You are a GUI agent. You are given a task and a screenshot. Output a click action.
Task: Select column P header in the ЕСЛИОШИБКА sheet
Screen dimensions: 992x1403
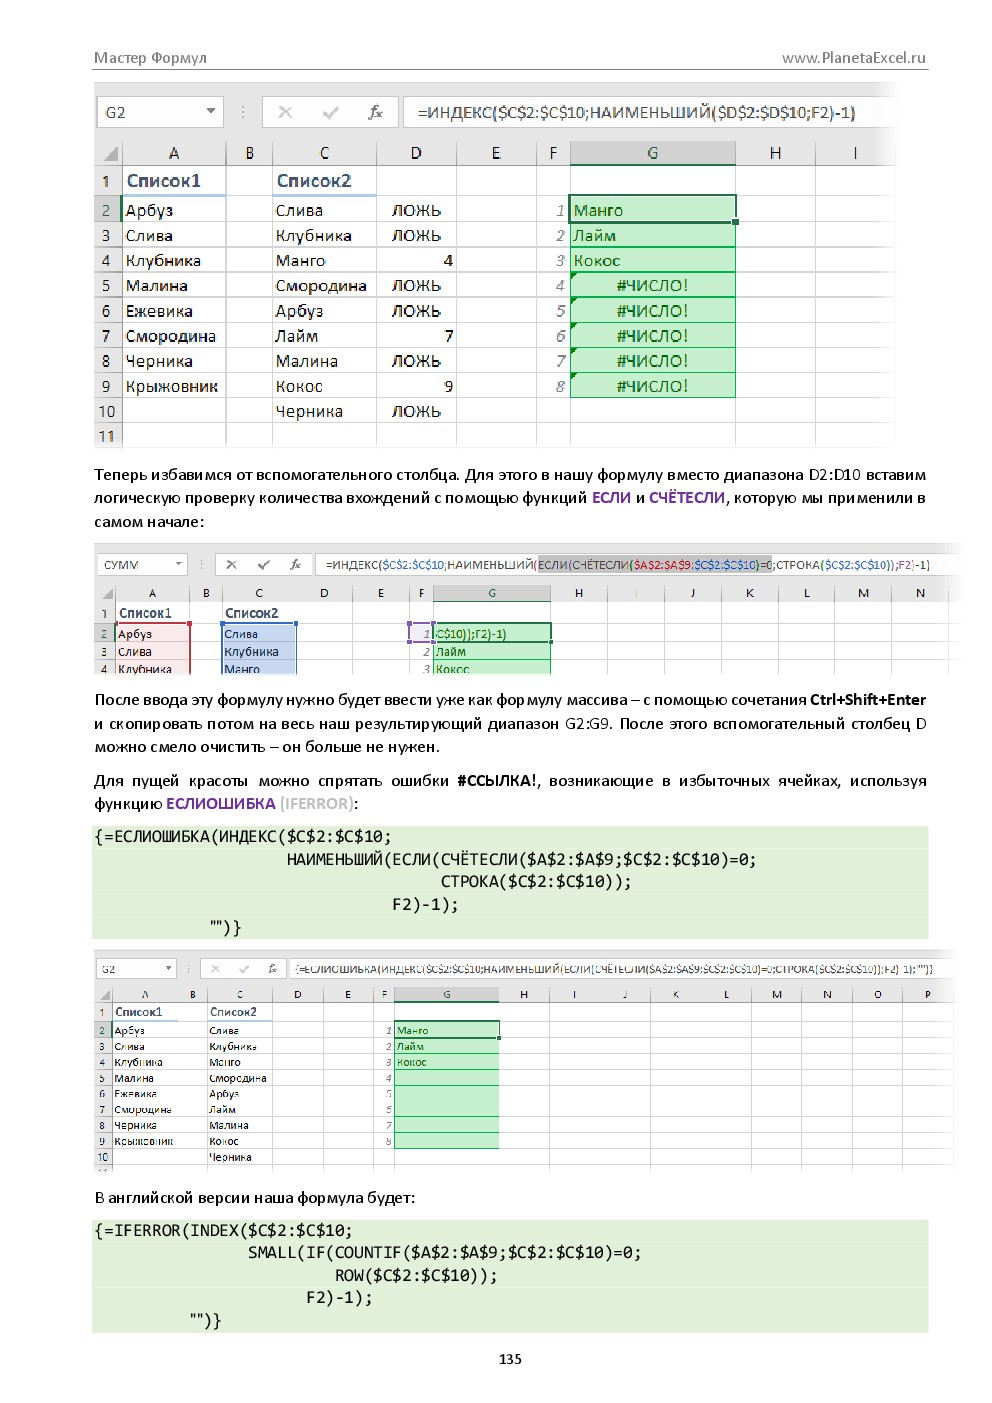pyautogui.click(x=928, y=995)
